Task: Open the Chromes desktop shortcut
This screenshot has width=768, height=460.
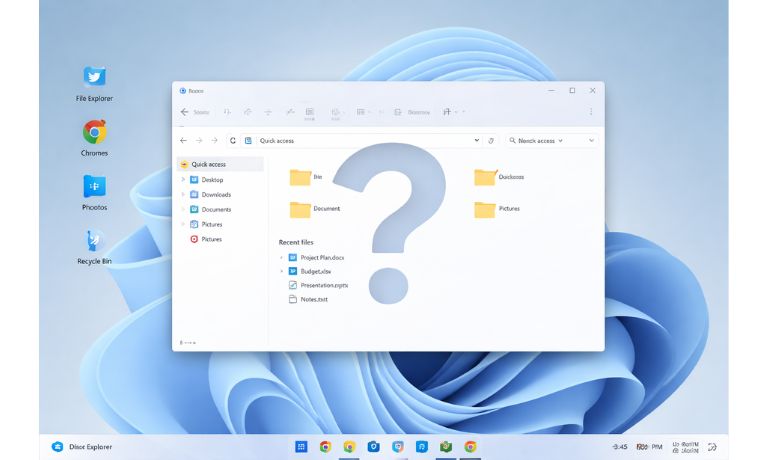Action: (94, 138)
